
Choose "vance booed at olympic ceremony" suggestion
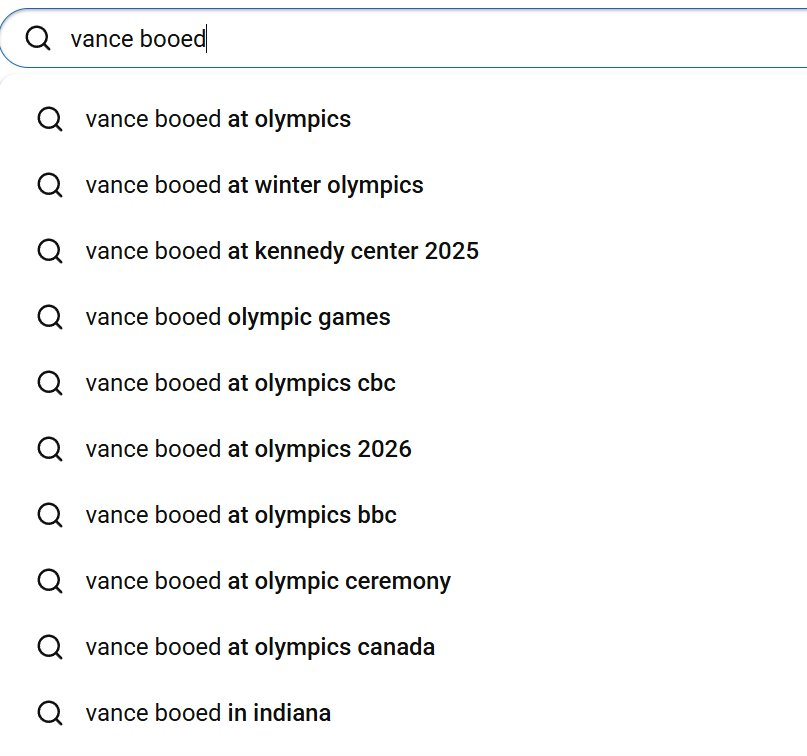[x=268, y=581]
